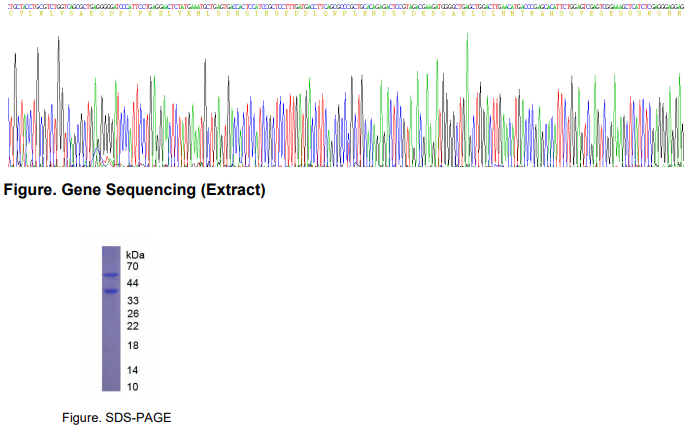This screenshot has width=691, height=428.
Task: Click the "70" molecular weight marker label
Action: click(x=133, y=266)
